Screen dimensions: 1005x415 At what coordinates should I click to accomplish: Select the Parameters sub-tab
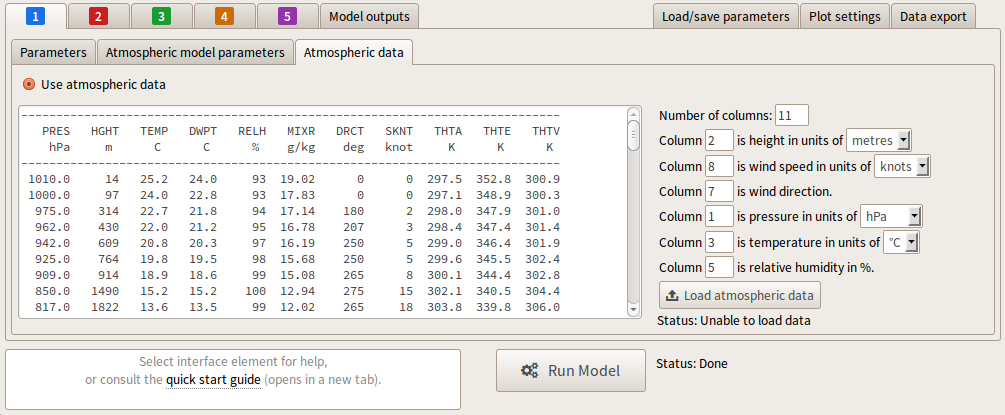click(53, 53)
